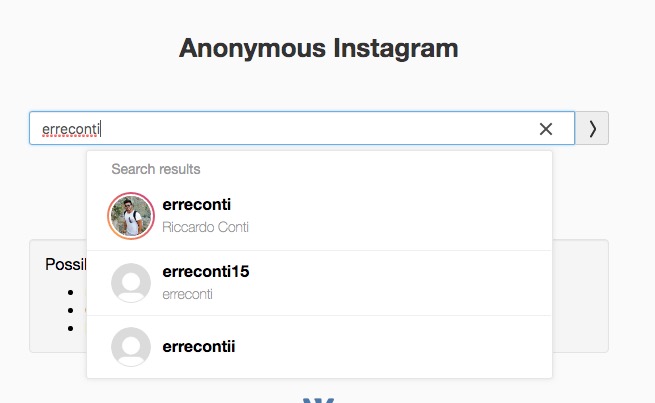655x403 pixels.
Task: Clear the search field with the X icon
Action: tap(546, 129)
